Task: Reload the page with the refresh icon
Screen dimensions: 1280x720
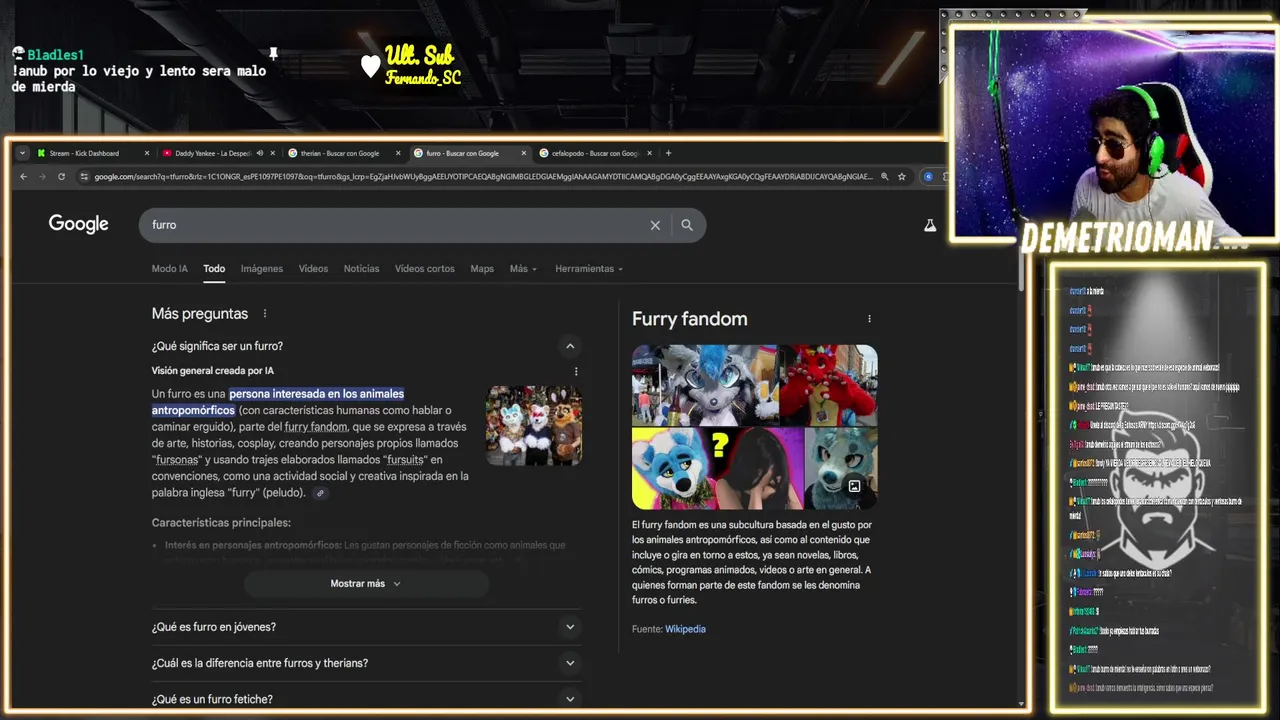Action: click(x=61, y=177)
